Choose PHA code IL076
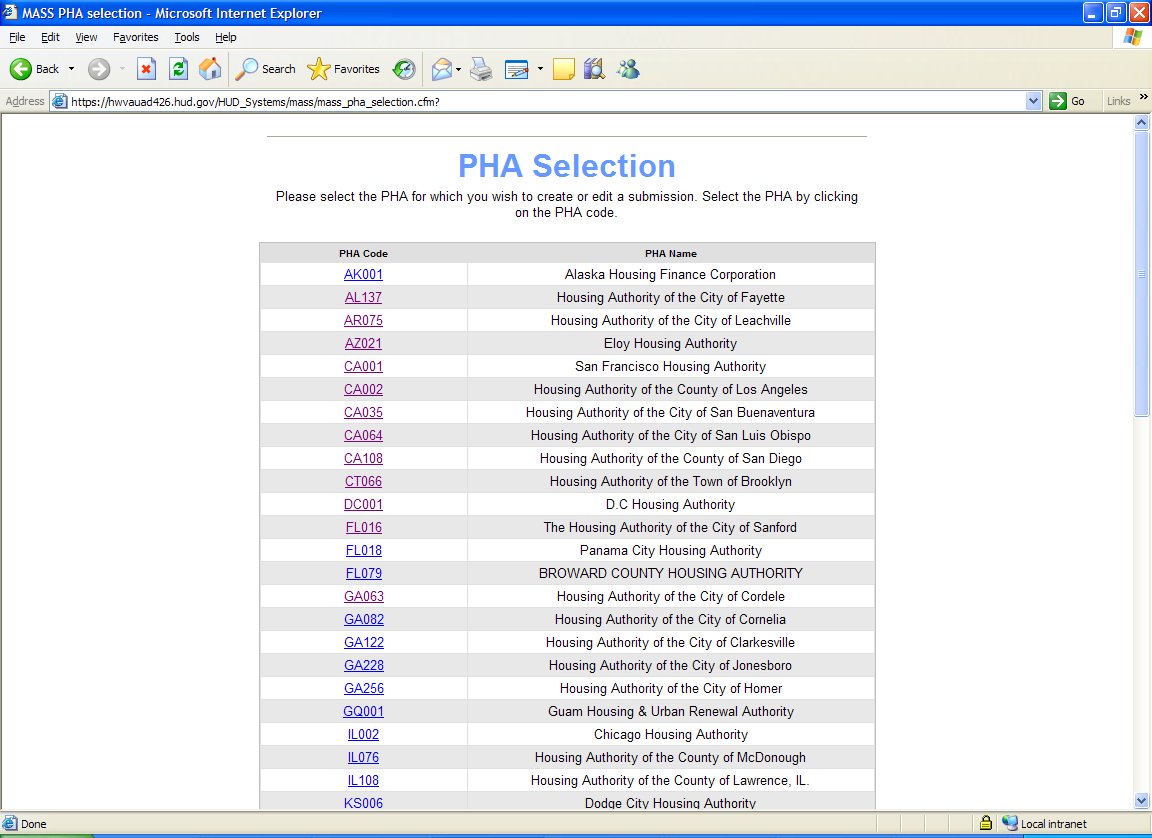 point(363,757)
